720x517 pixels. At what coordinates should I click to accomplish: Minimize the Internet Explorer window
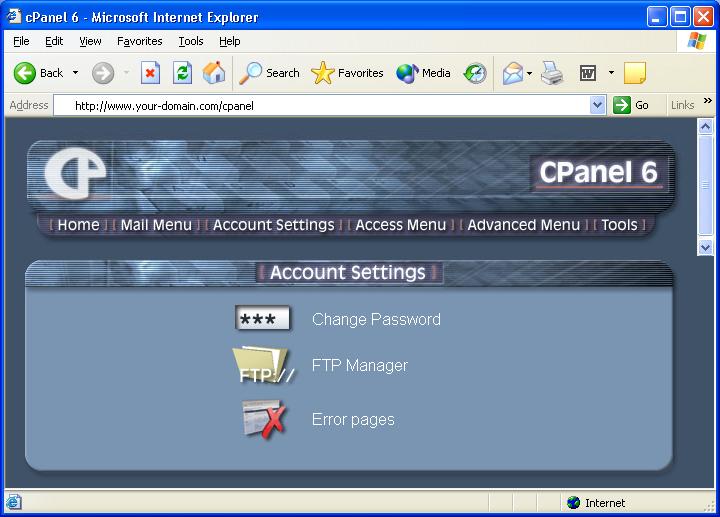pos(657,17)
